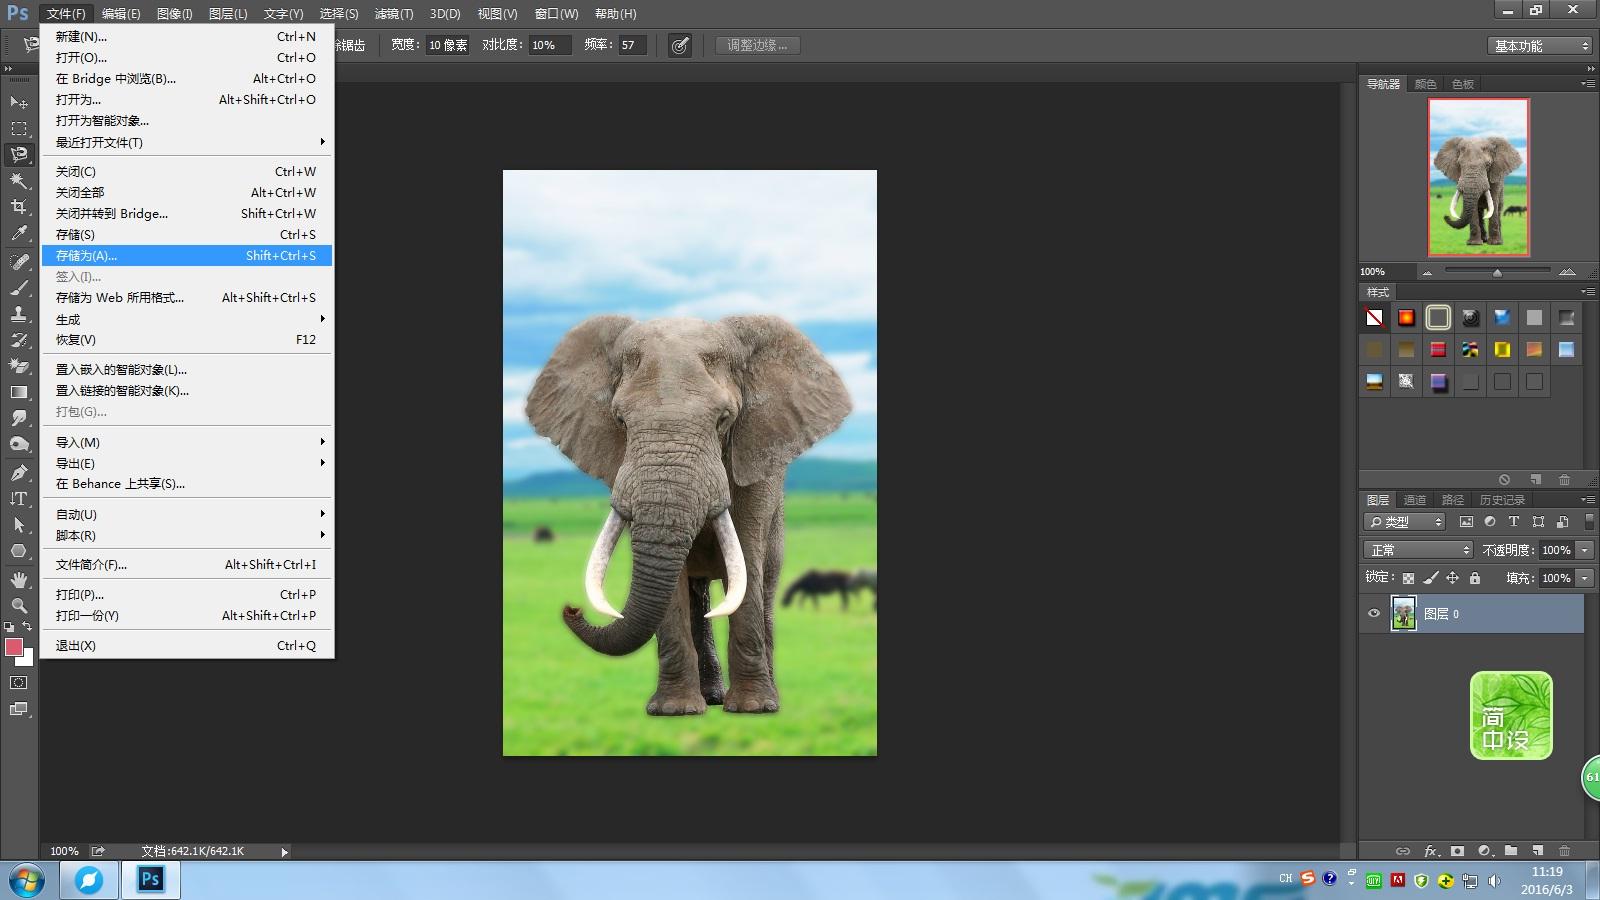The height and width of the screenshot is (900, 1600).
Task: Toggle lock transparent pixels checkerboard icon
Action: coord(1408,578)
